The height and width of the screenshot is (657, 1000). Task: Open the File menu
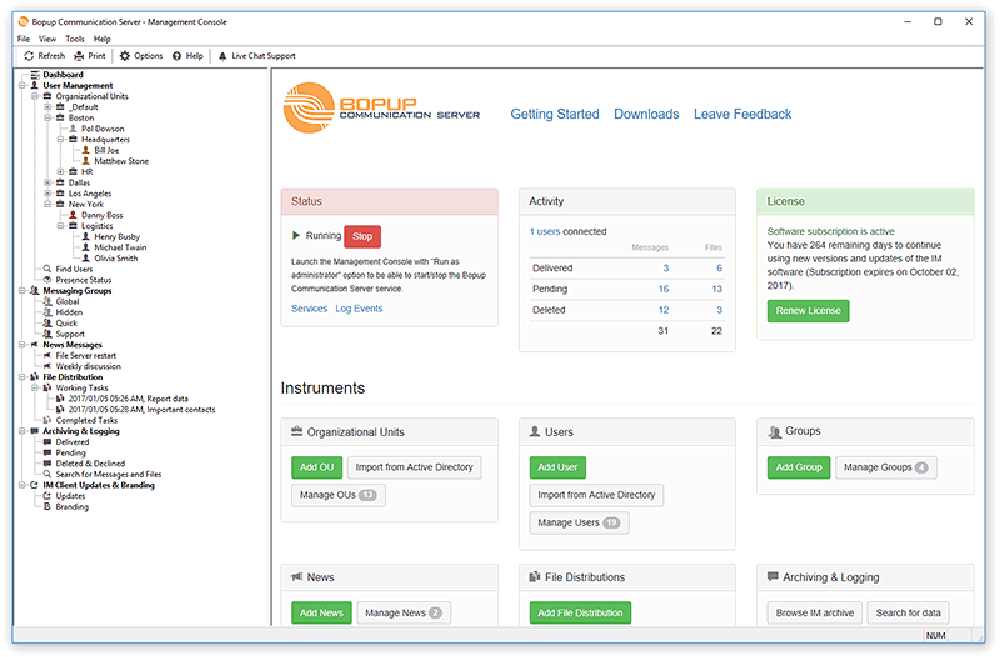tap(24, 39)
